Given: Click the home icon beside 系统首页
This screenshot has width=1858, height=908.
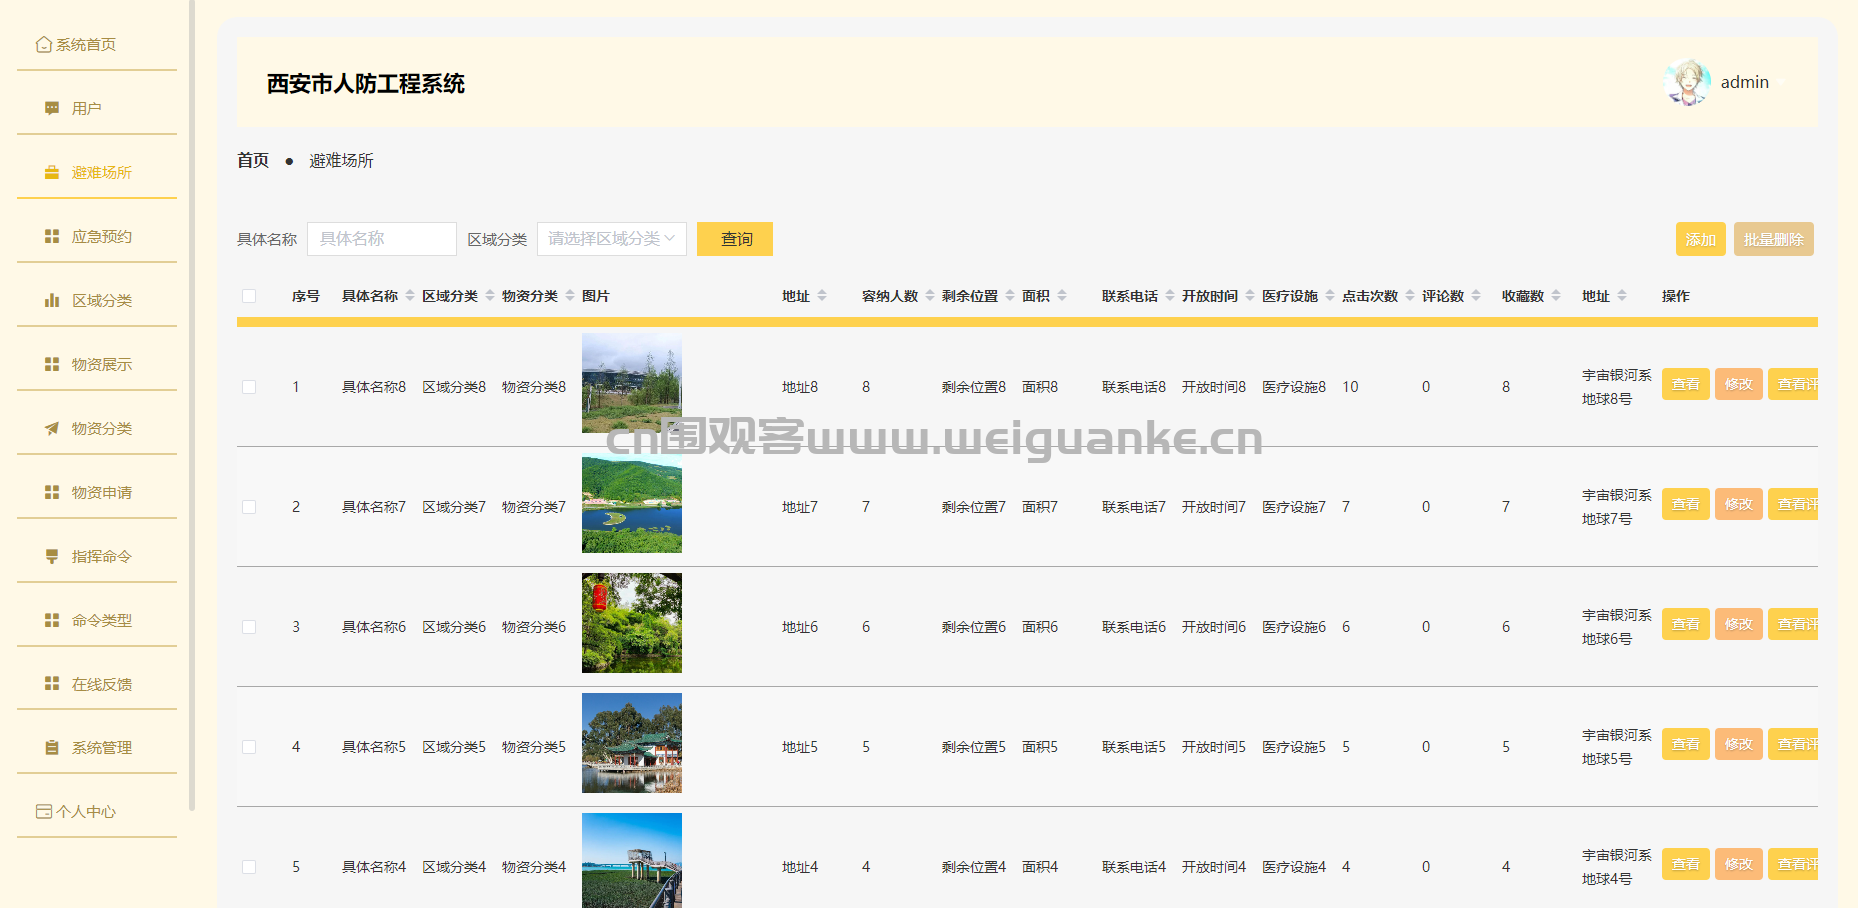Looking at the screenshot, I should point(43,45).
